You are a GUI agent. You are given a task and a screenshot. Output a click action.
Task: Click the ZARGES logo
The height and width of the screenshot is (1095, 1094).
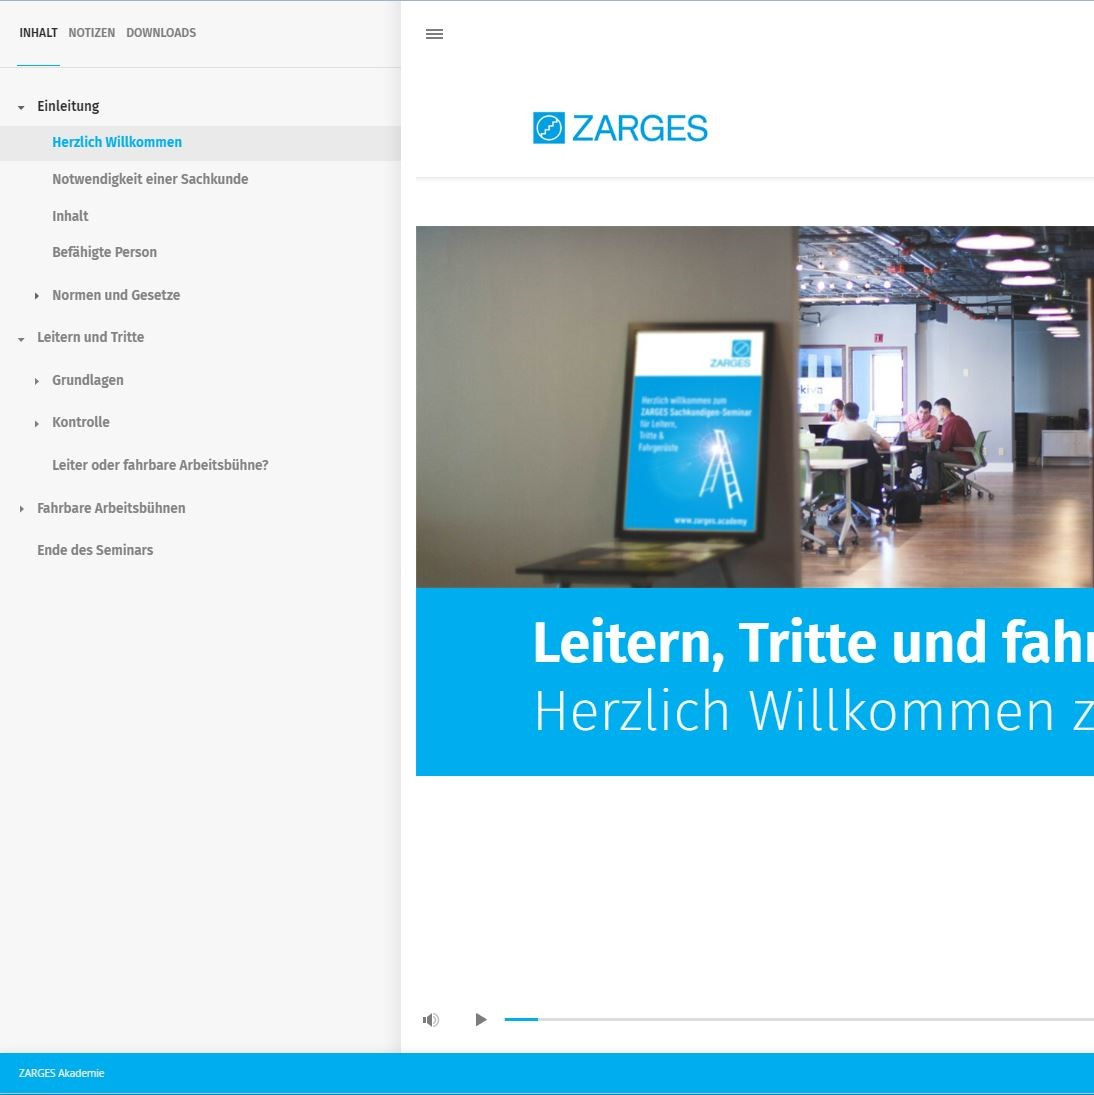tap(620, 128)
